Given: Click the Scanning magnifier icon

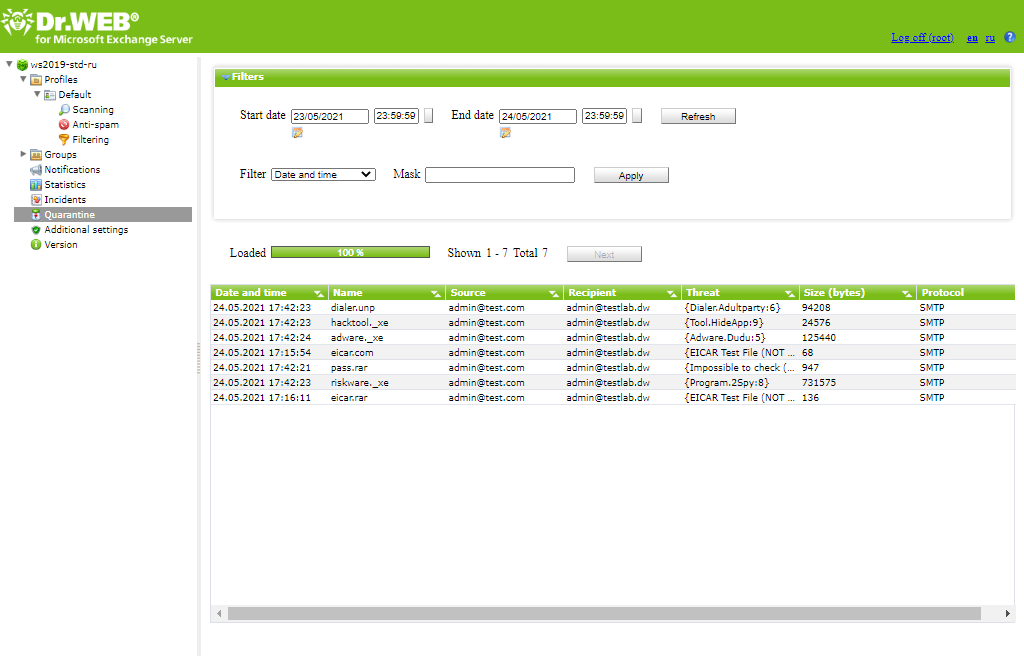Looking at the screenshot, I should pos(64,110).
